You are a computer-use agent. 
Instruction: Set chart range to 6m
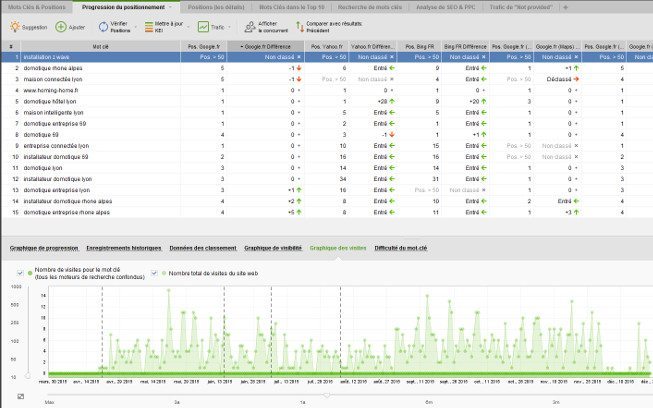(429, 402)
